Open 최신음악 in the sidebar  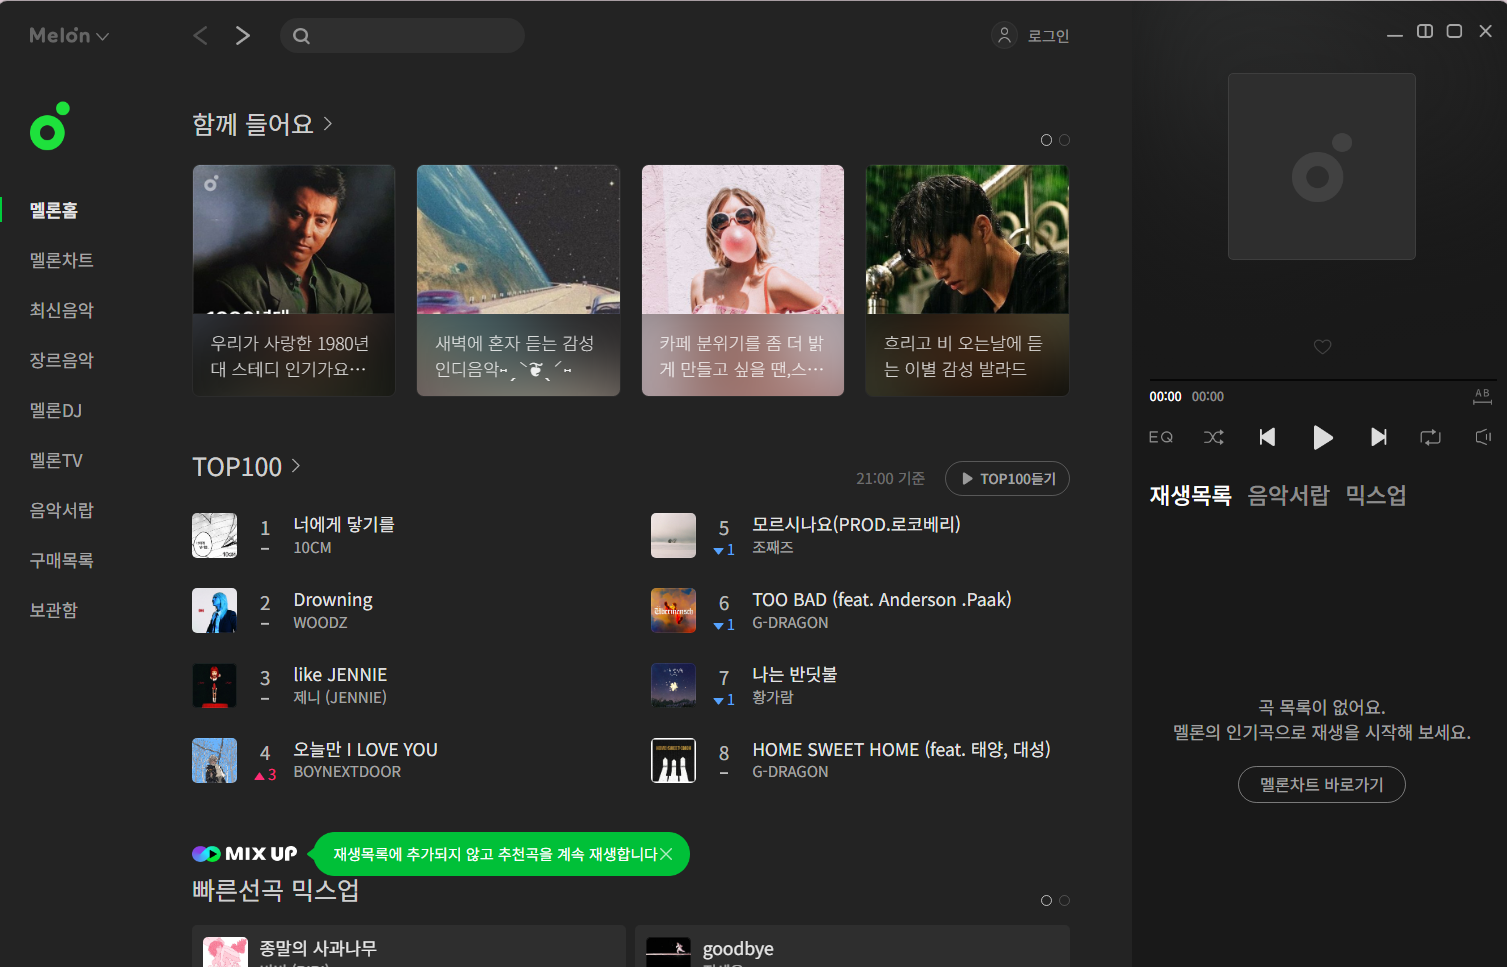coord(61,310)
